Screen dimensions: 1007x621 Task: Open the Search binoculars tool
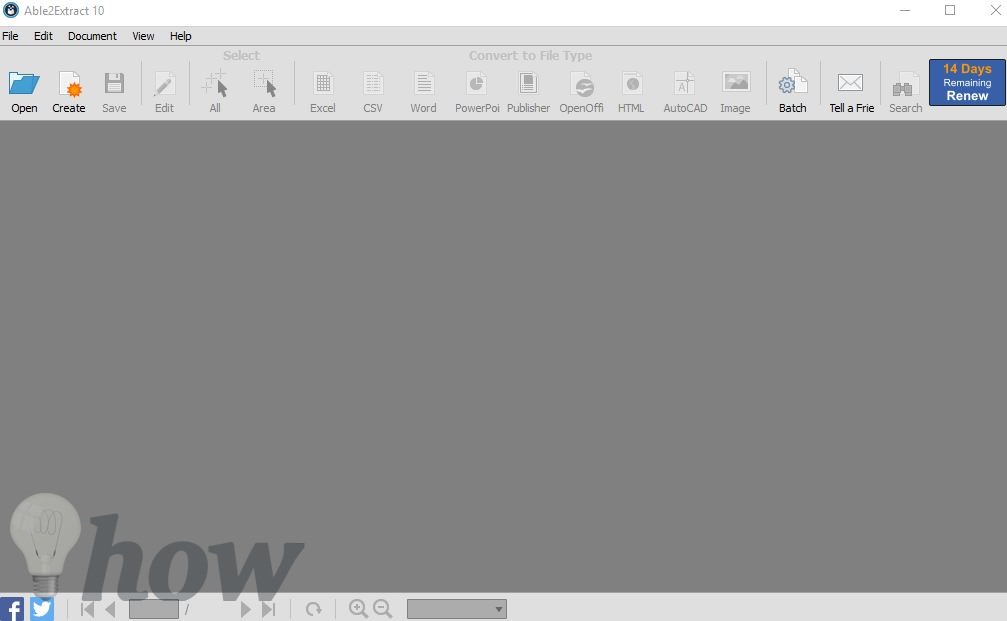pyautogui.click(x=906, y=85)
